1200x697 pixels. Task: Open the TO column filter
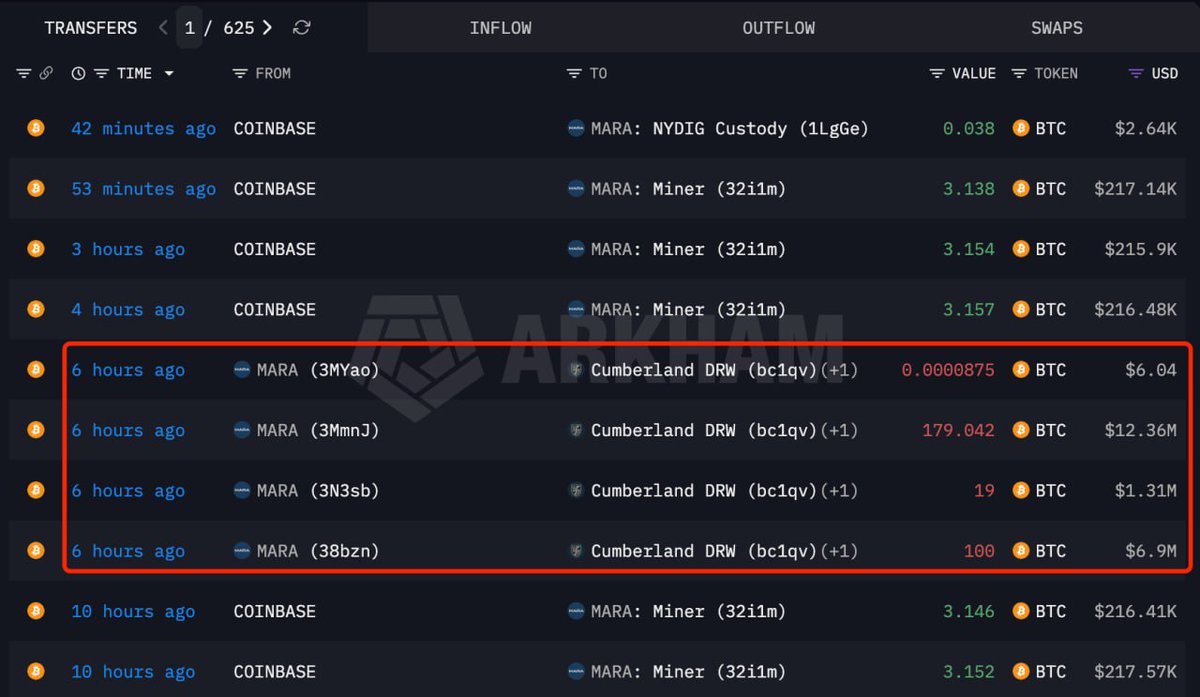tap(574, 74)
